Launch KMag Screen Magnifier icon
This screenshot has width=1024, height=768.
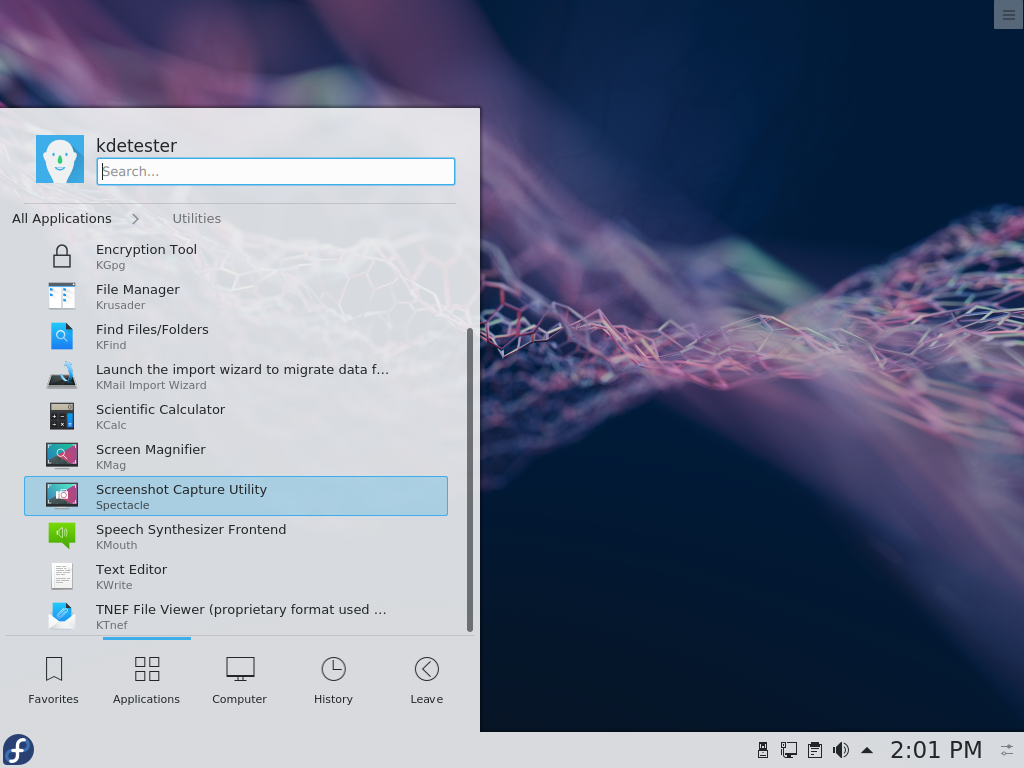(x=62, y=456)
